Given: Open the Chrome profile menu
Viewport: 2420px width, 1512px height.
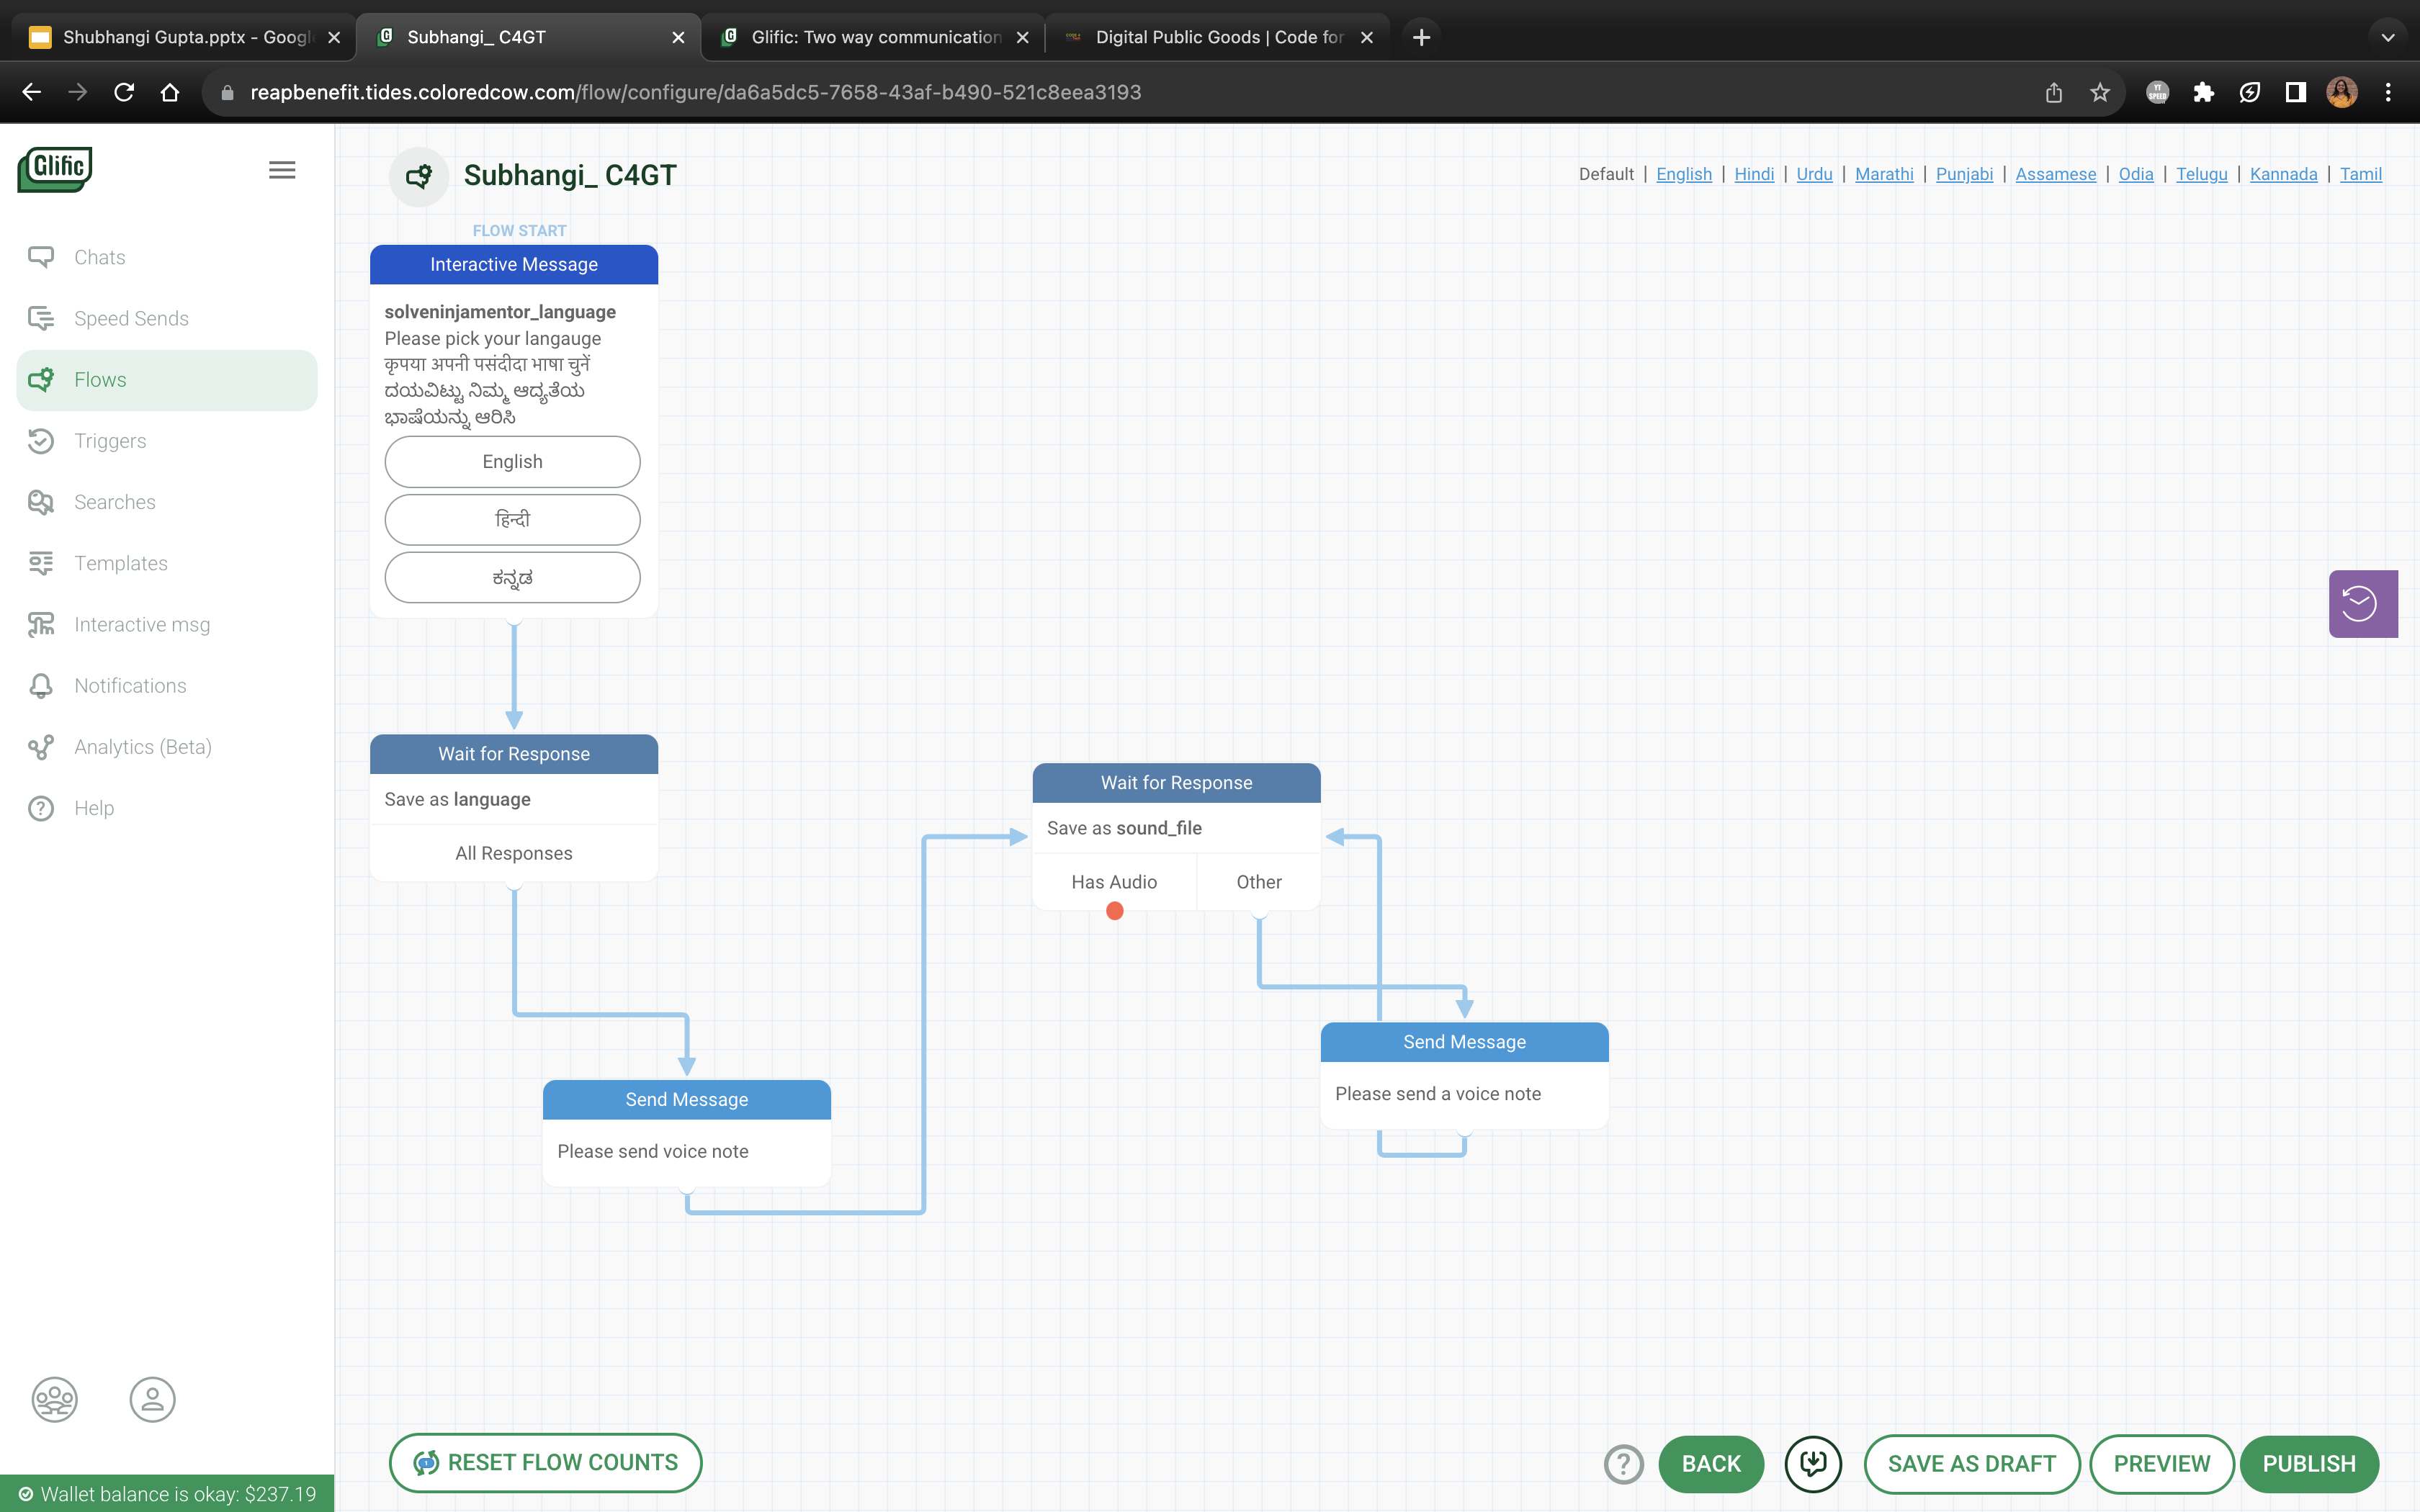Looking at the screenshot, I should click(2341, 91).
